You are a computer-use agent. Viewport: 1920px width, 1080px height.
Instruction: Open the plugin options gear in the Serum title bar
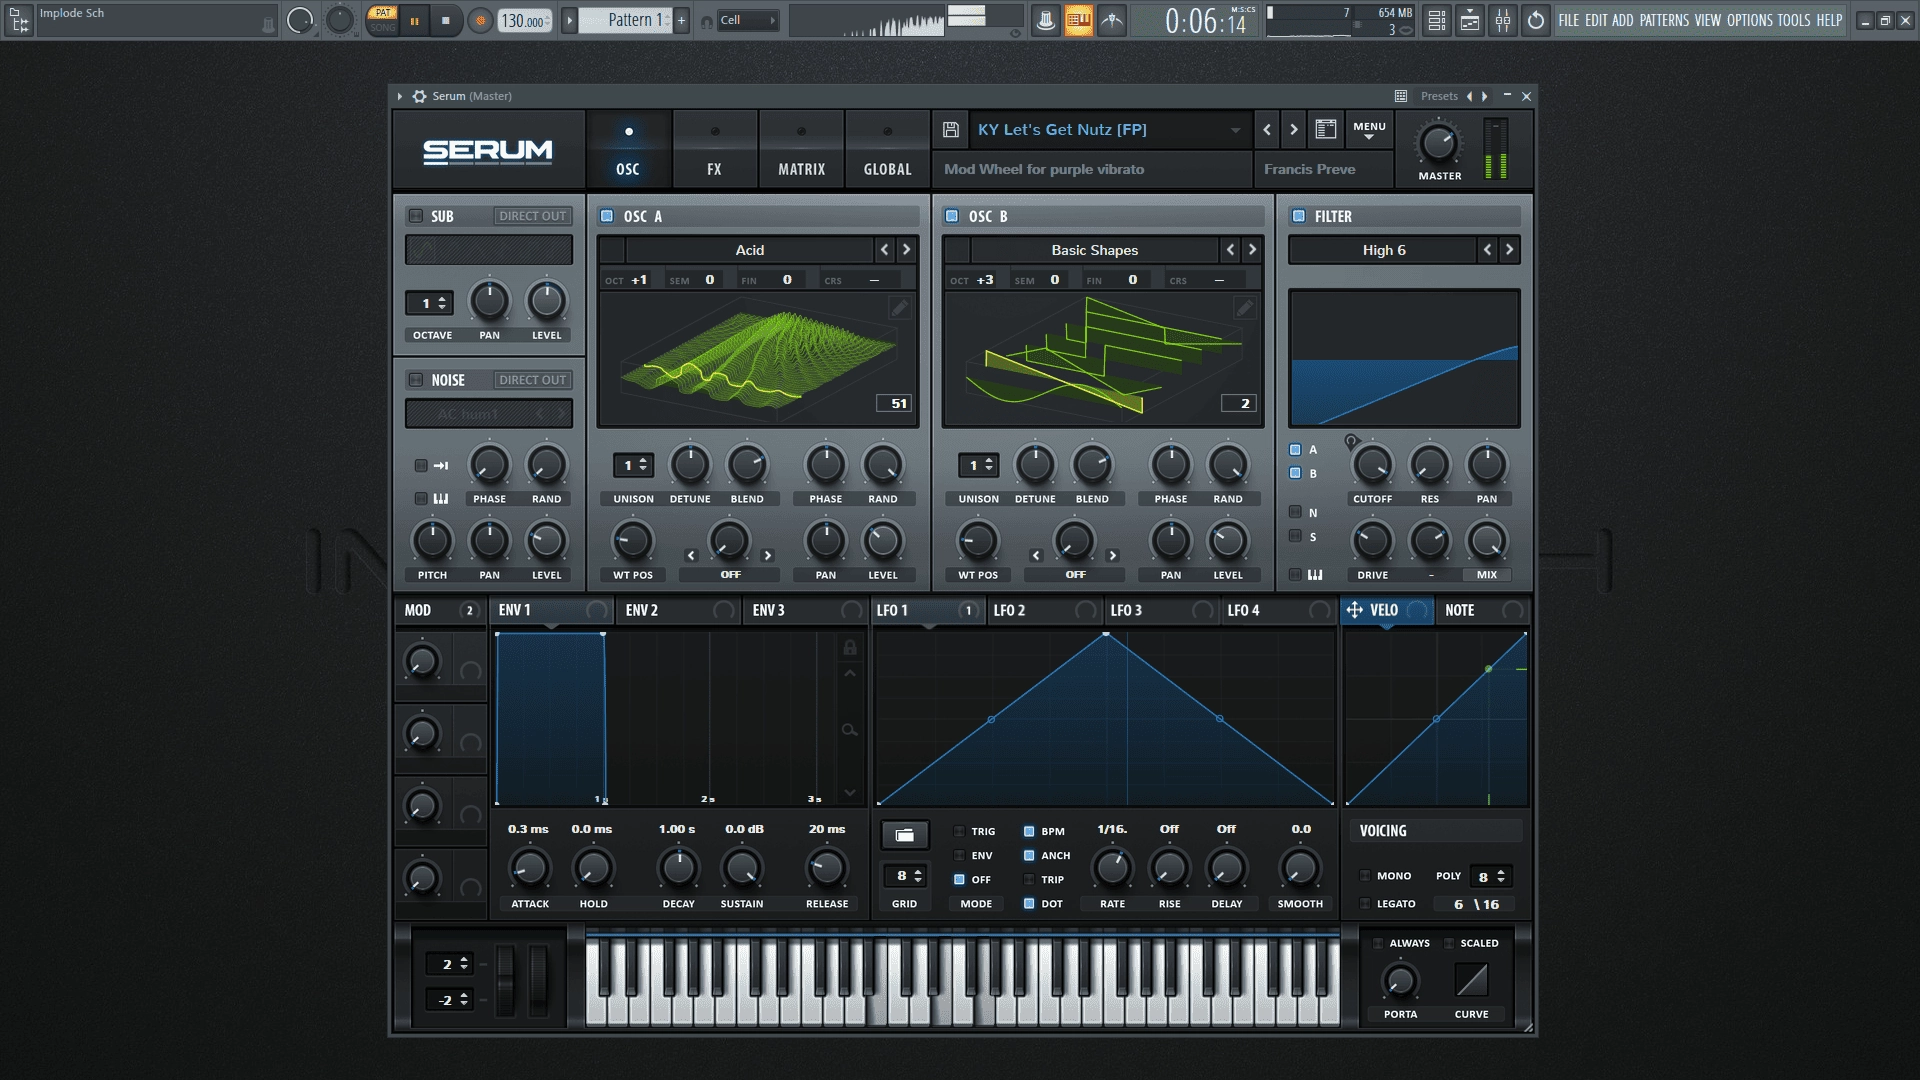coord(419,96)
